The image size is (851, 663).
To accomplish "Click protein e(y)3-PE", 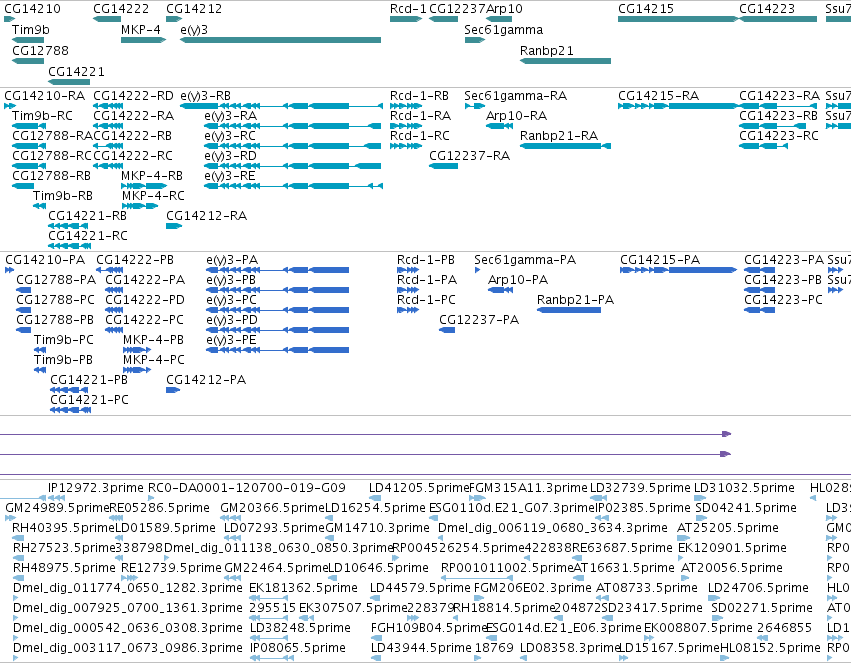I will click(x=277, y=350).
